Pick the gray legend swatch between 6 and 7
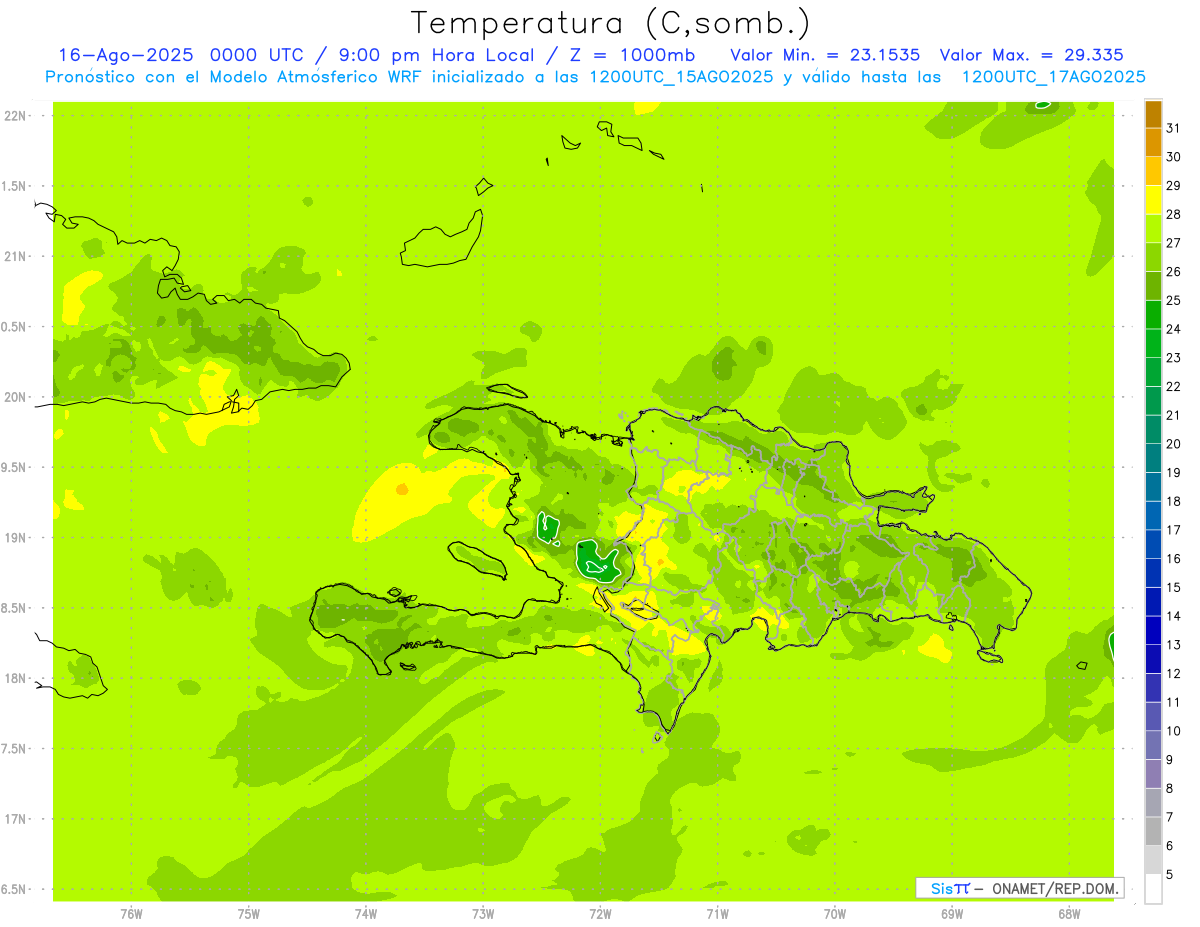Viewport: 1200px width, 927px height. click(1153, 831)
